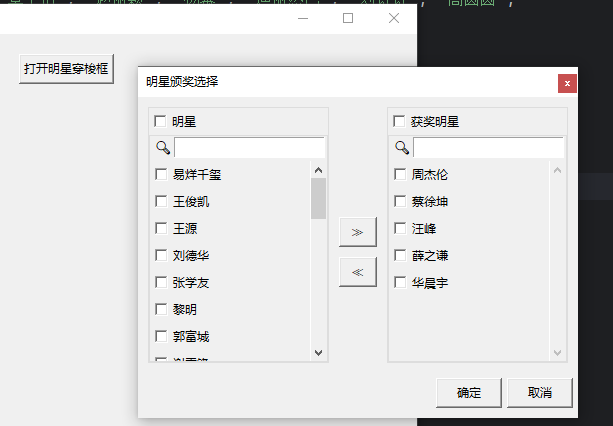Close the background main window
The height and width of the screenshot is (426, 613).
(394, 18)
